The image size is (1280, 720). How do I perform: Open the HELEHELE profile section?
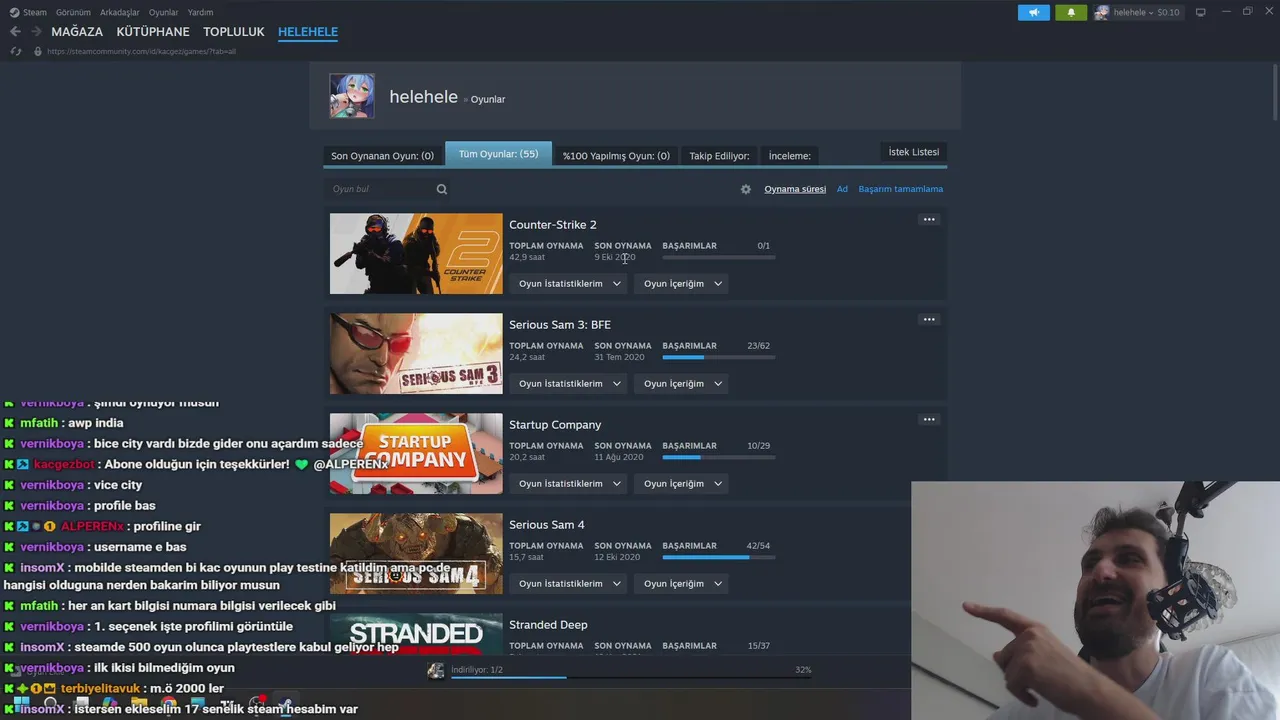pos(308,32)
